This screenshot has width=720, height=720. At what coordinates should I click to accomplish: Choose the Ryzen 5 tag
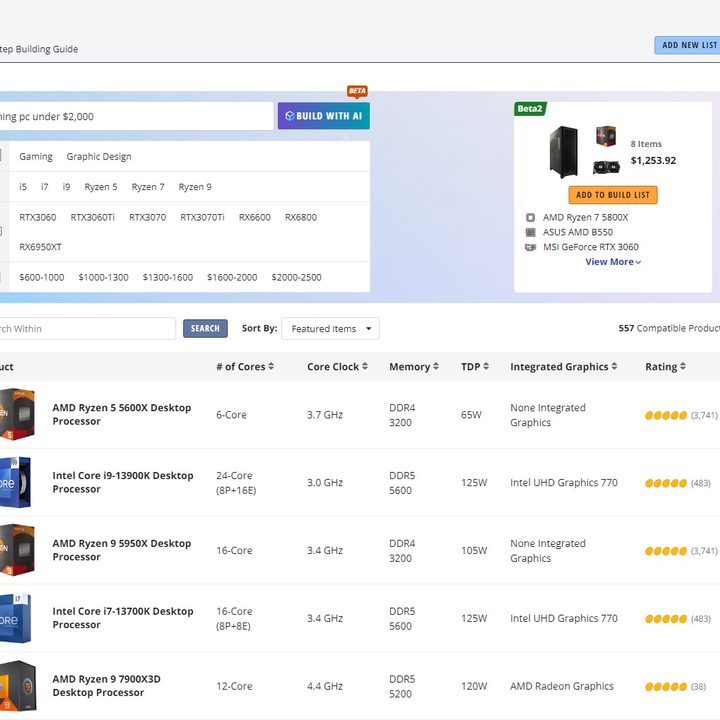101,187
